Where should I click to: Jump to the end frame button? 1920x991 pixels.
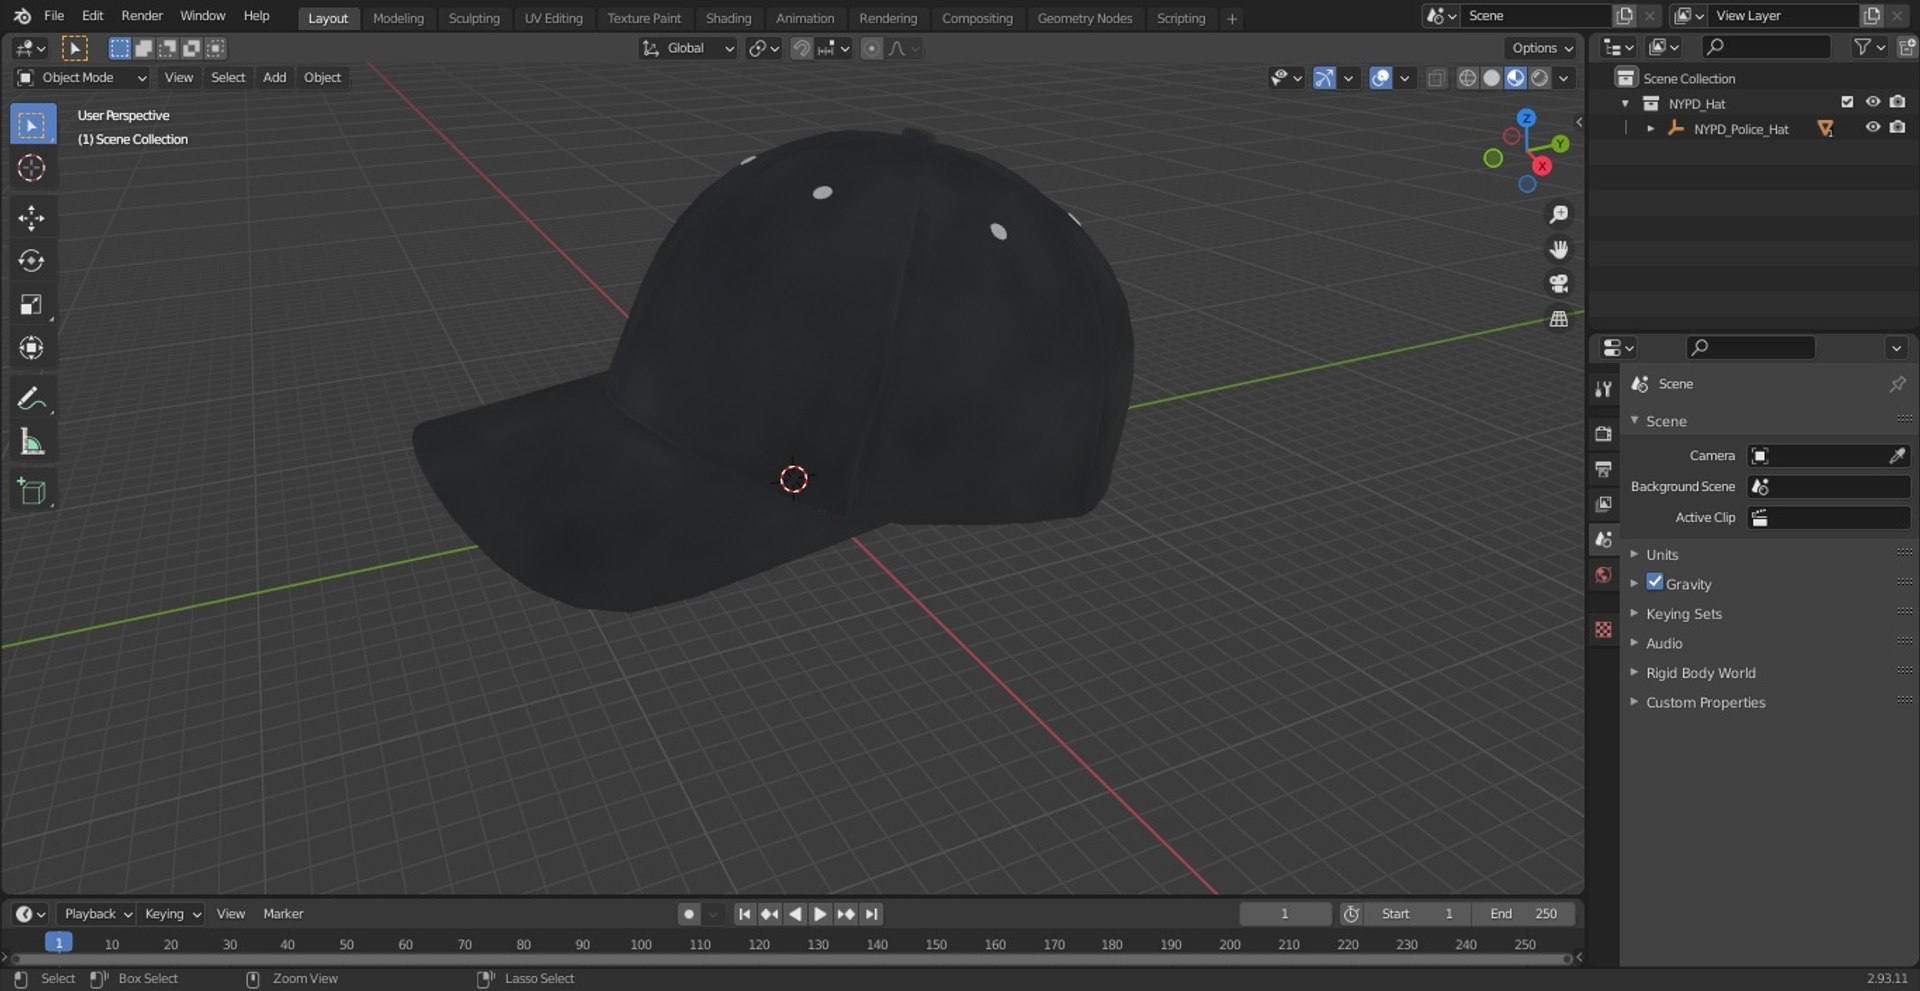pos(872,914)
